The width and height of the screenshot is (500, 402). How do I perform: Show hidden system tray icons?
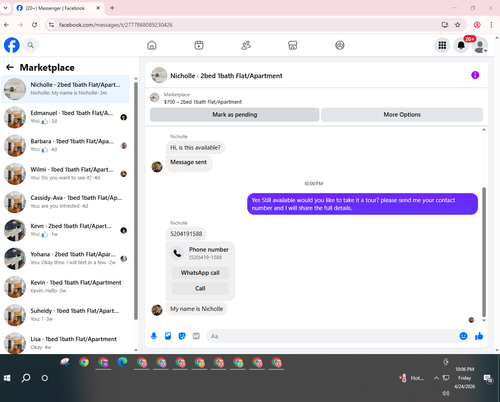tap(436, 378)
